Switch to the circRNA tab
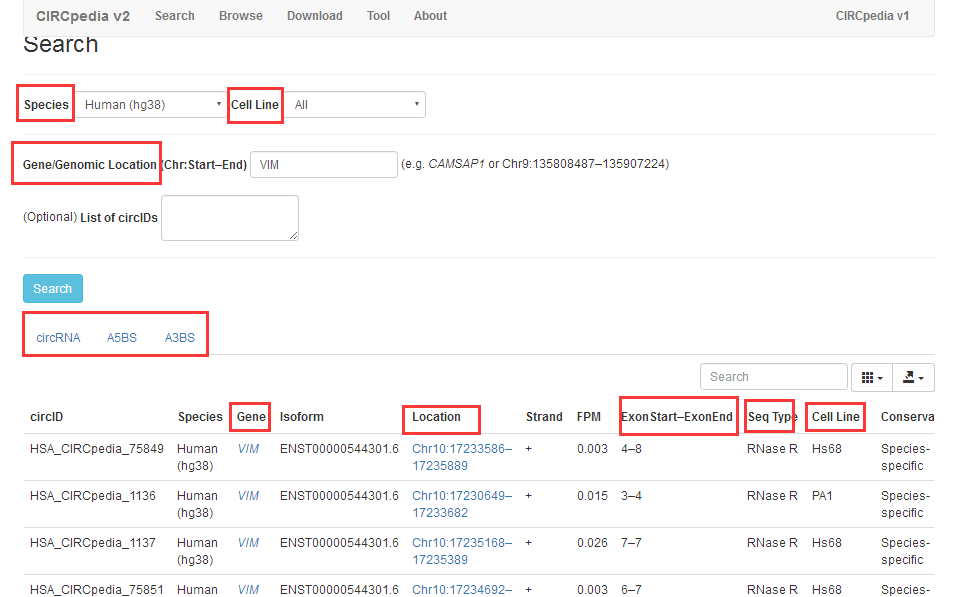This screenshot has height=597, width=962. click(x=58, y=338)
